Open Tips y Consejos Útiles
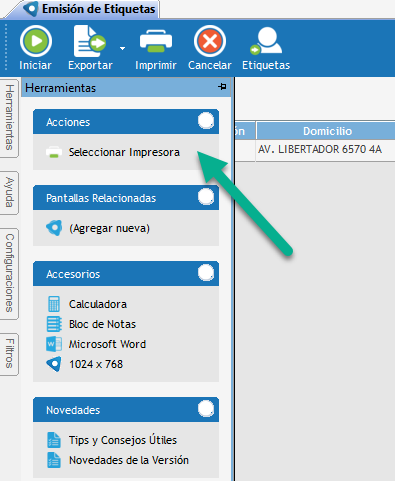The height and width of the screenshot is (481, 395). click(x=123, y=440)
